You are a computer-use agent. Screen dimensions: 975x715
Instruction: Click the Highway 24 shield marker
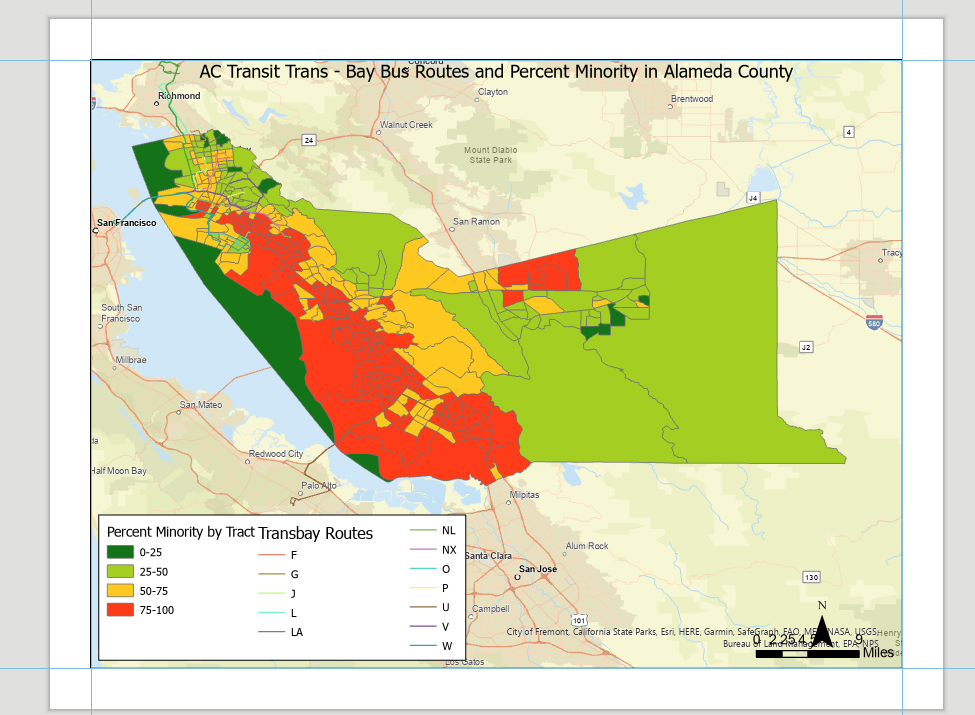[x=309, y=140]
